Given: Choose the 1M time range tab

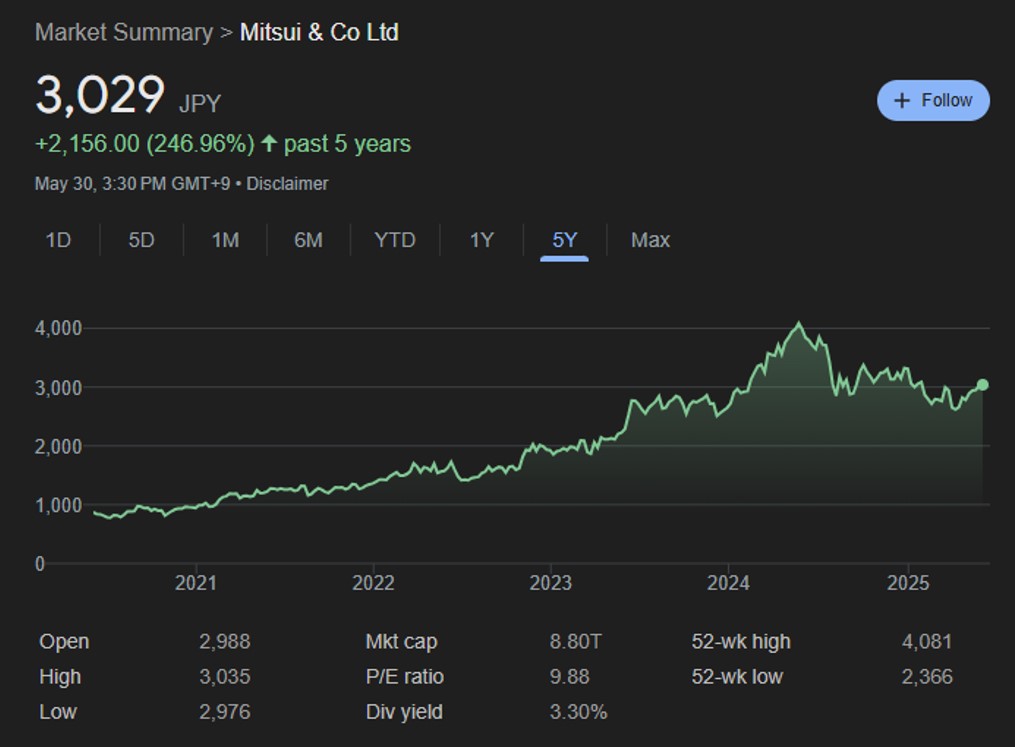Looking at the screenshot, I should [x=225, y=240].
